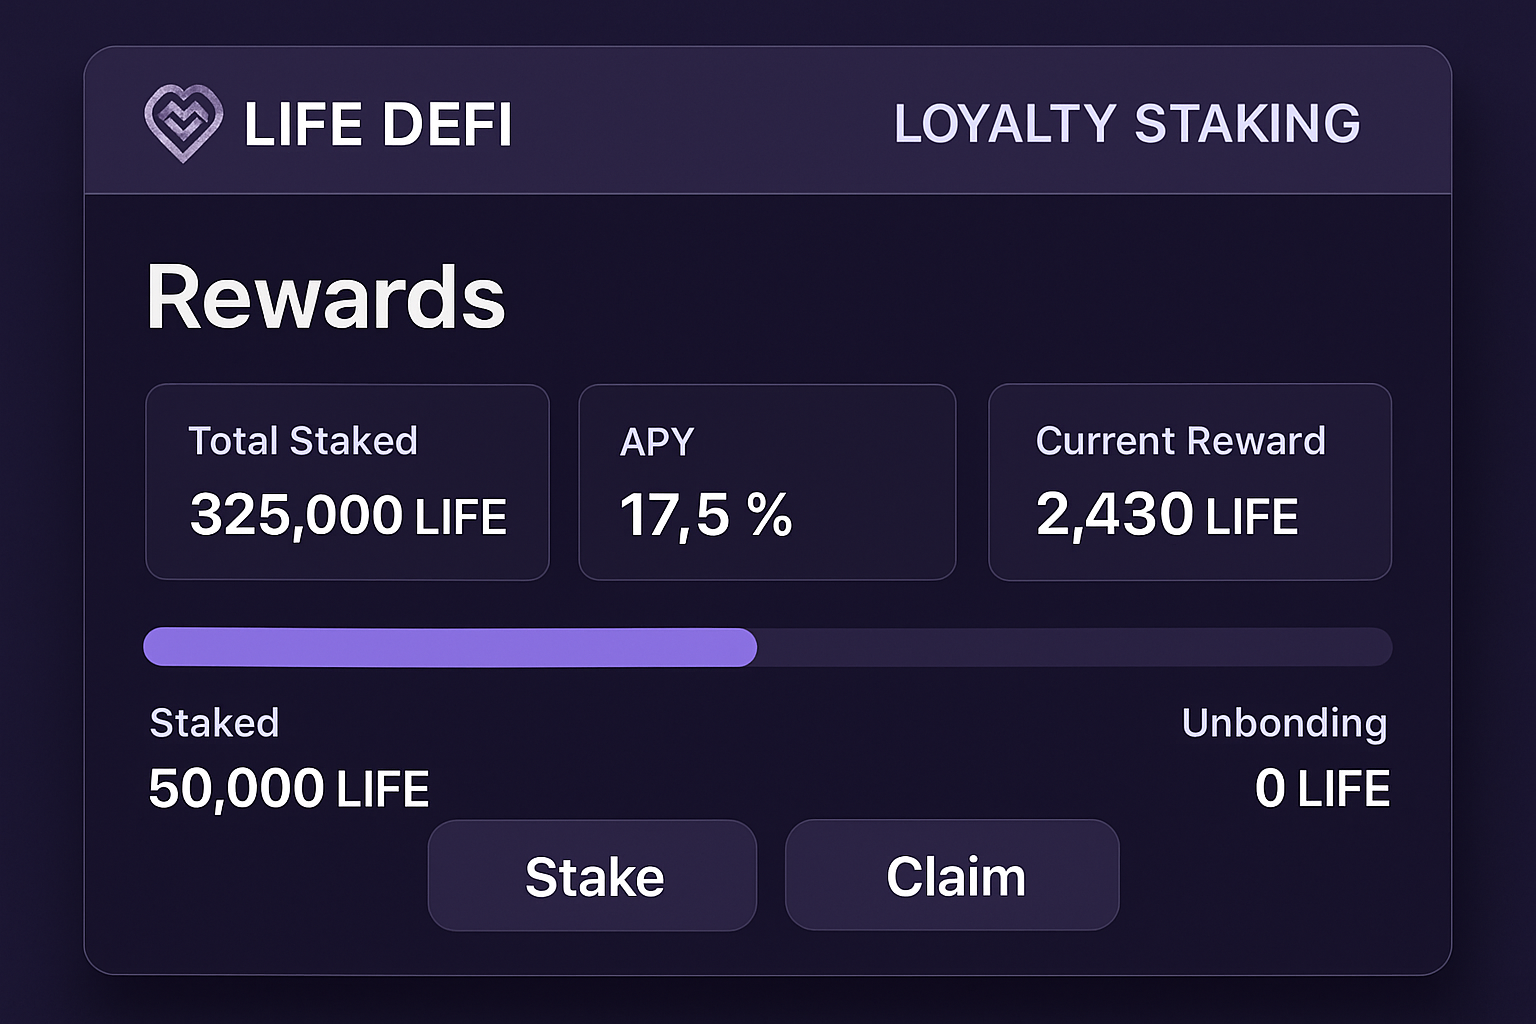Click the 325,000 LIFE staked total
The height and width of the screenshot is (1024, 1536).
(350, 516)
